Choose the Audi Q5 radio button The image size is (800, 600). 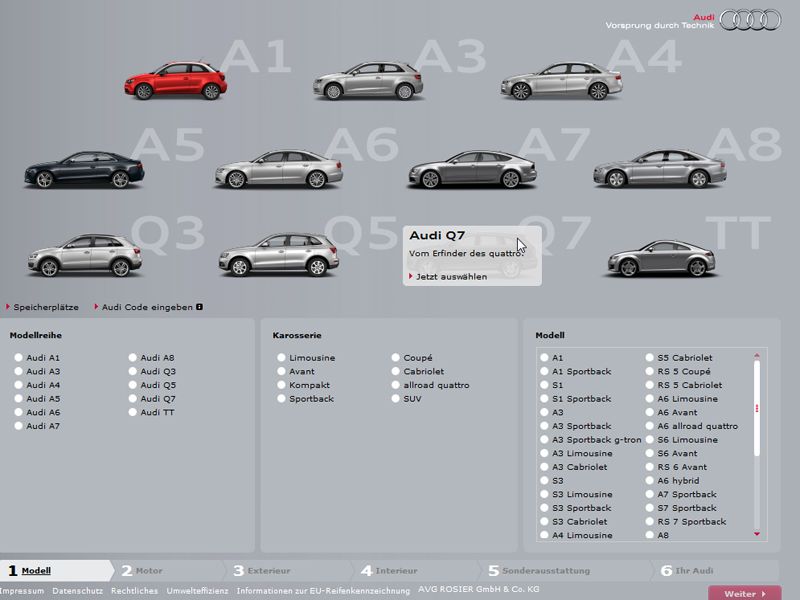[x=133, y=385]
